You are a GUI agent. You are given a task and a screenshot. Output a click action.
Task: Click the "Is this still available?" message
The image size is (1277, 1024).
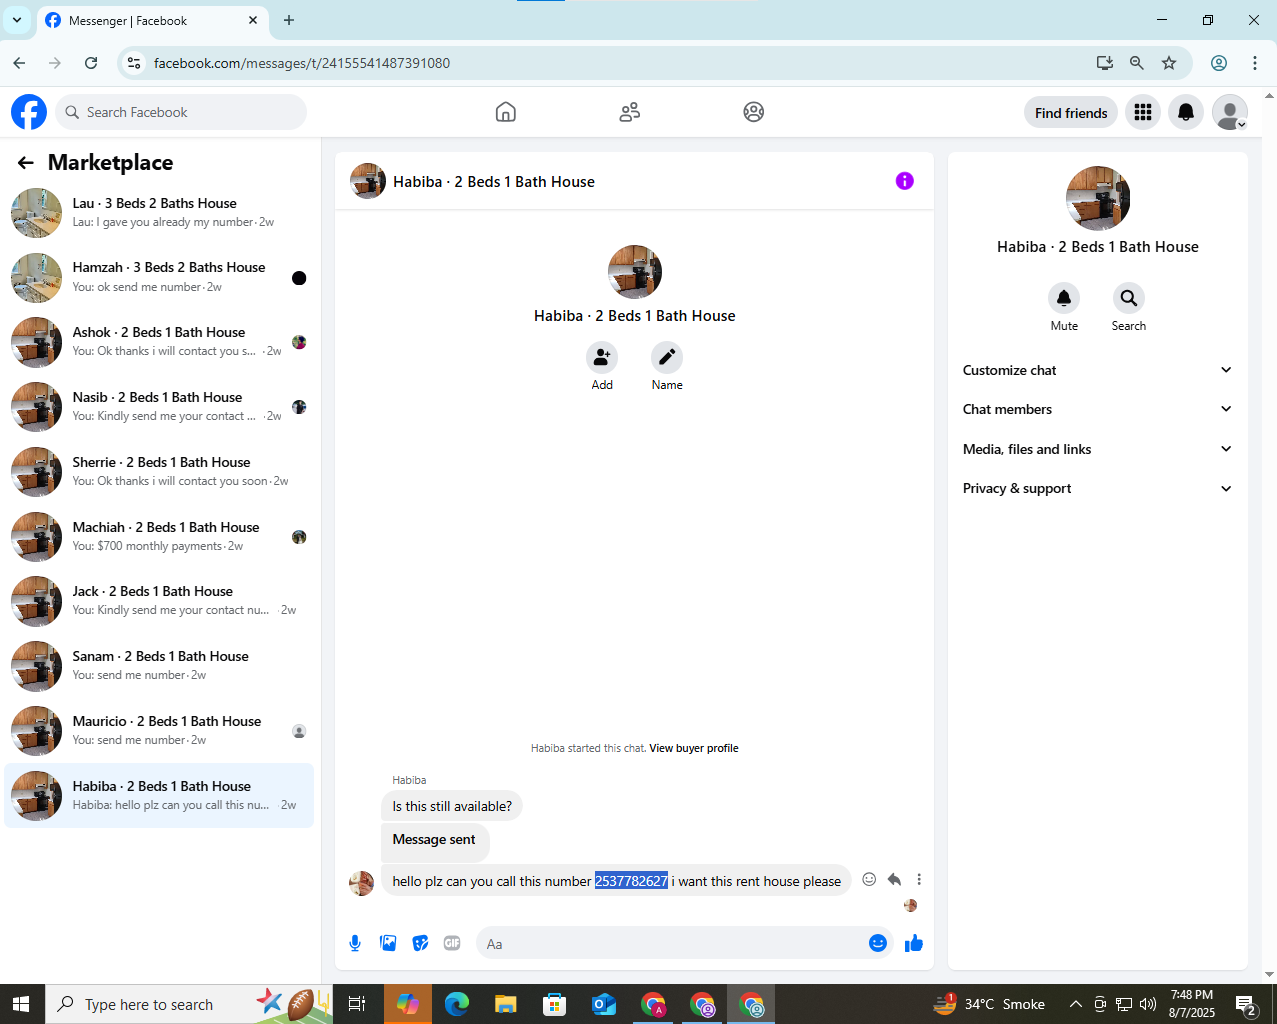tap(452, 806)
